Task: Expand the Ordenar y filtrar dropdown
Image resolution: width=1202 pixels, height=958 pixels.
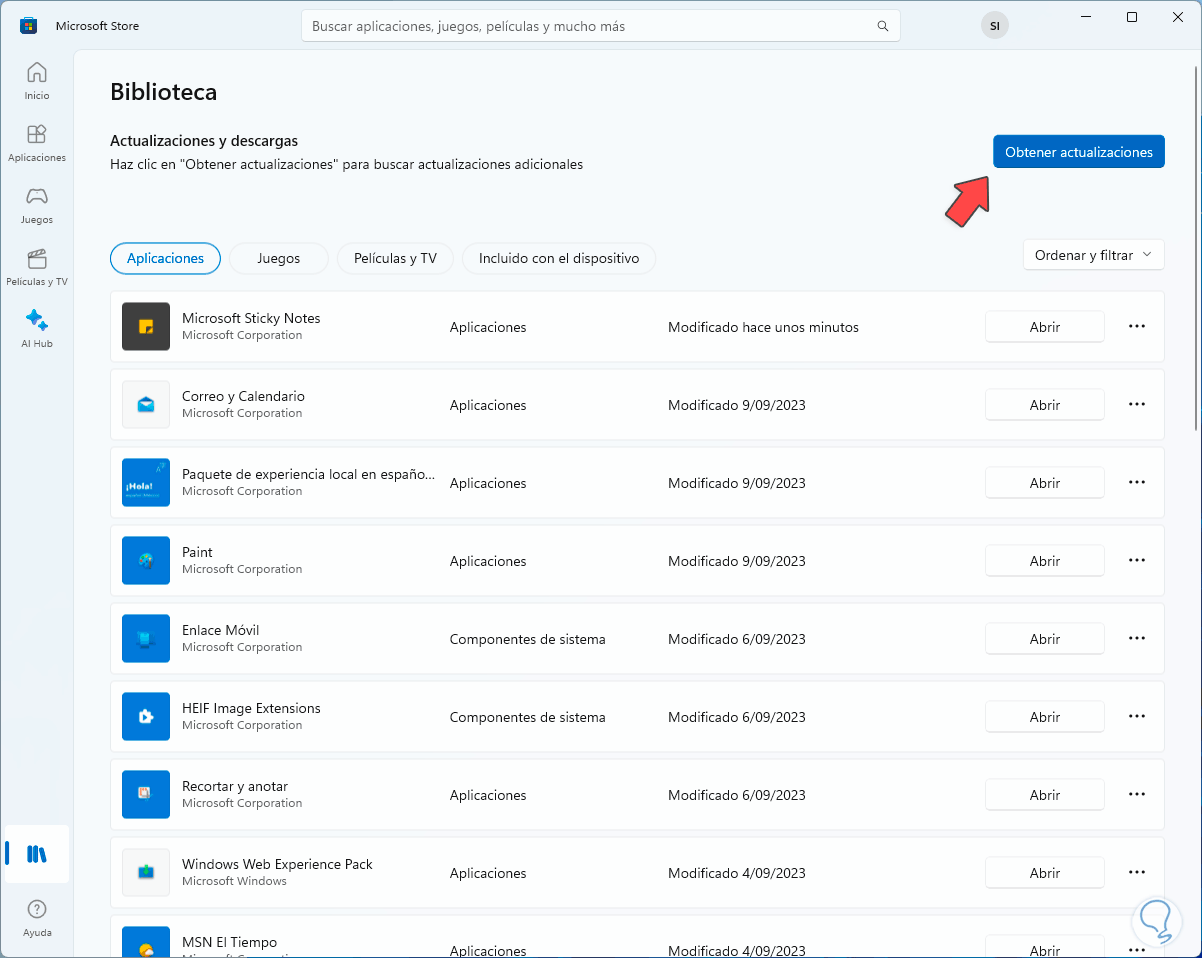Action: click(x=1093, y=255)
